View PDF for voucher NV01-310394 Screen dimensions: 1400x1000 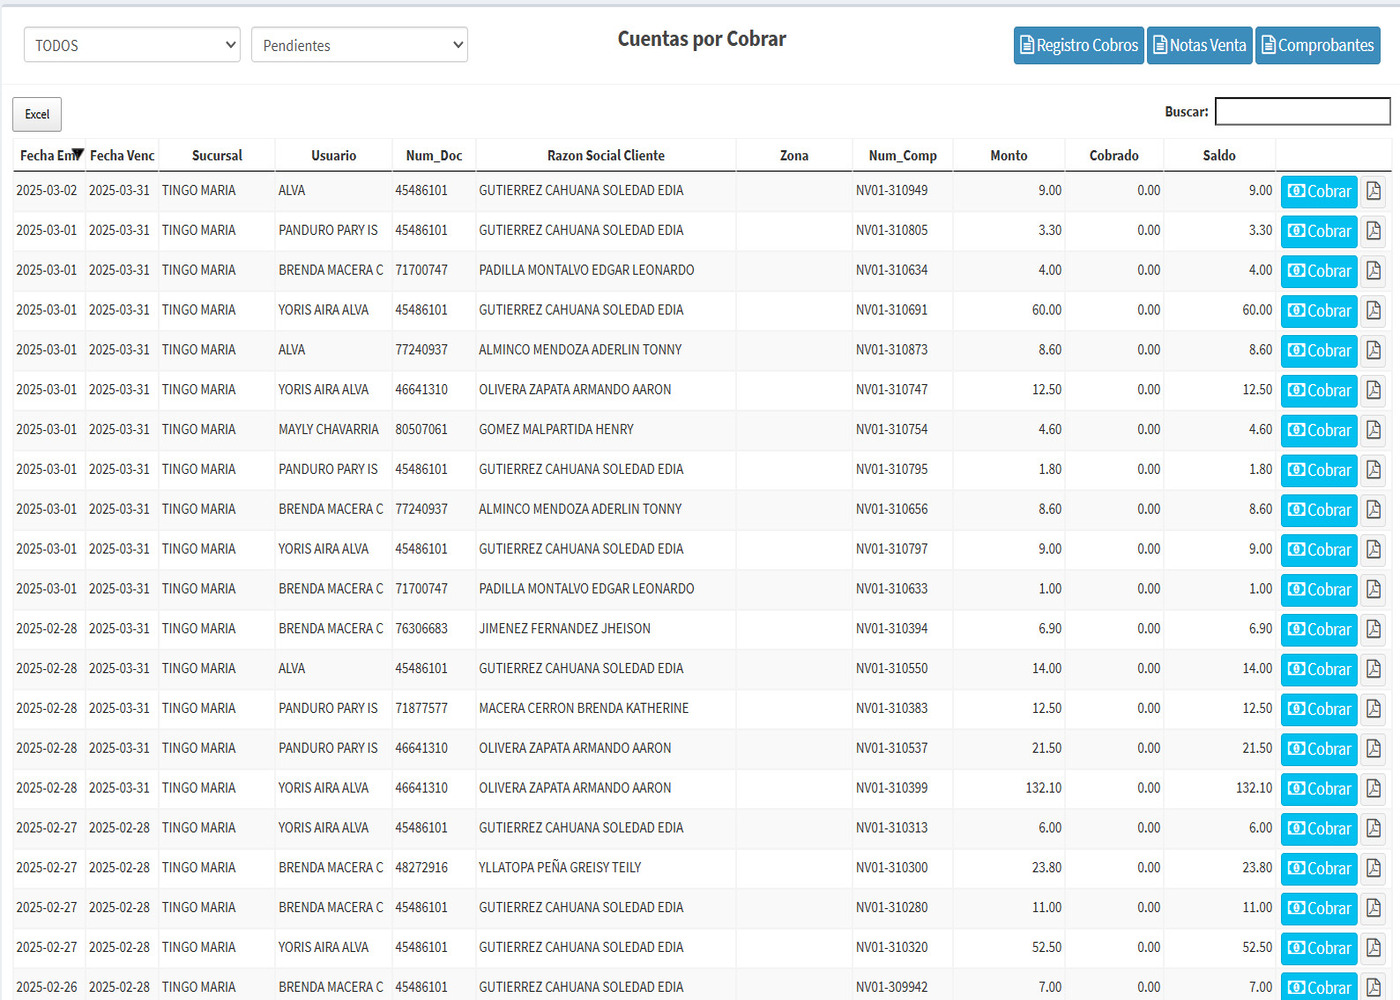(x=1373, y=629)
